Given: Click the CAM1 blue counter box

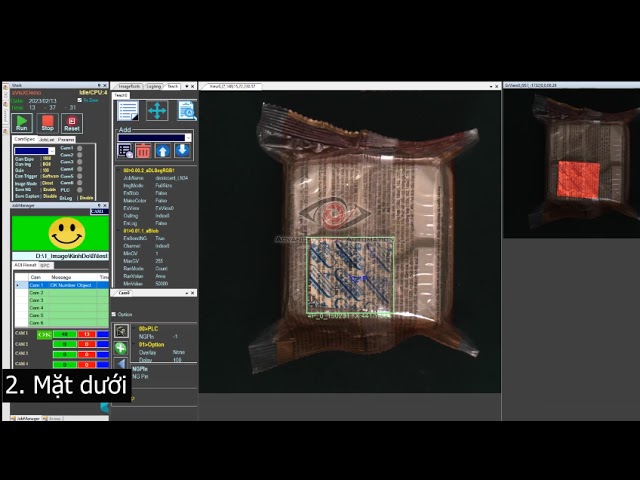Looking at the screenshot, I should (103, 334).
